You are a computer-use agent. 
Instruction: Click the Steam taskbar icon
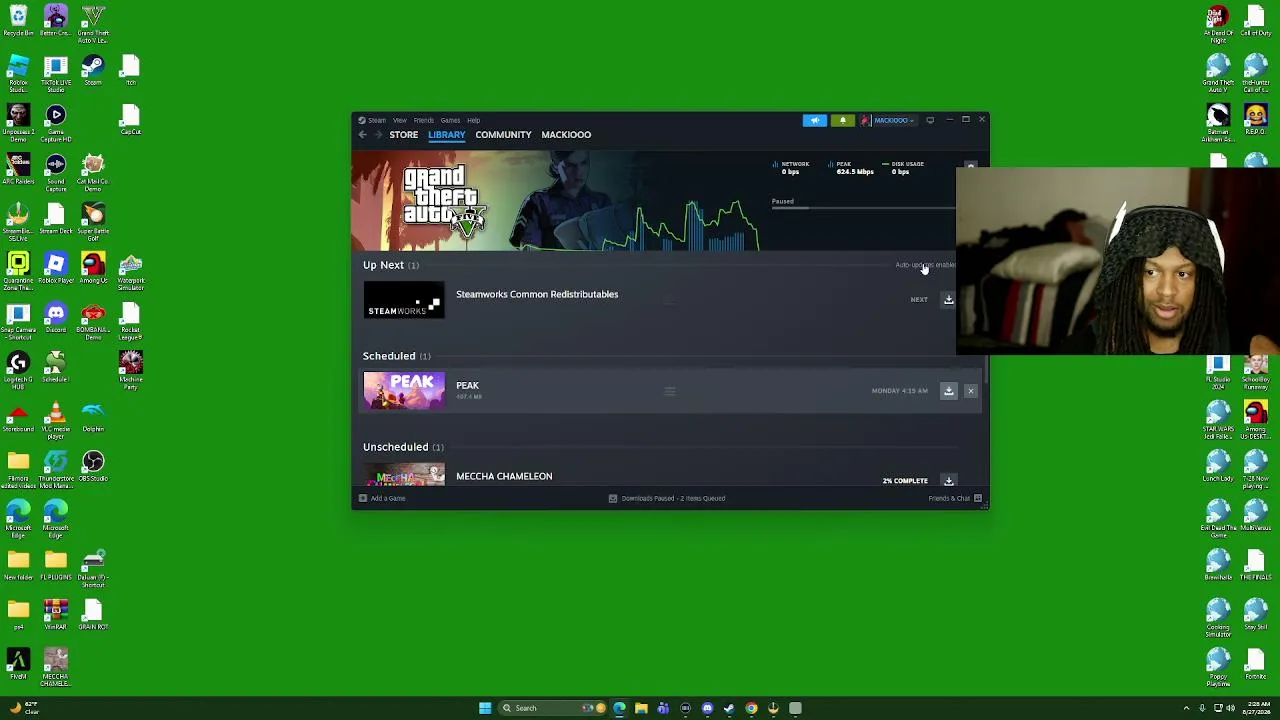pos(729,708)
